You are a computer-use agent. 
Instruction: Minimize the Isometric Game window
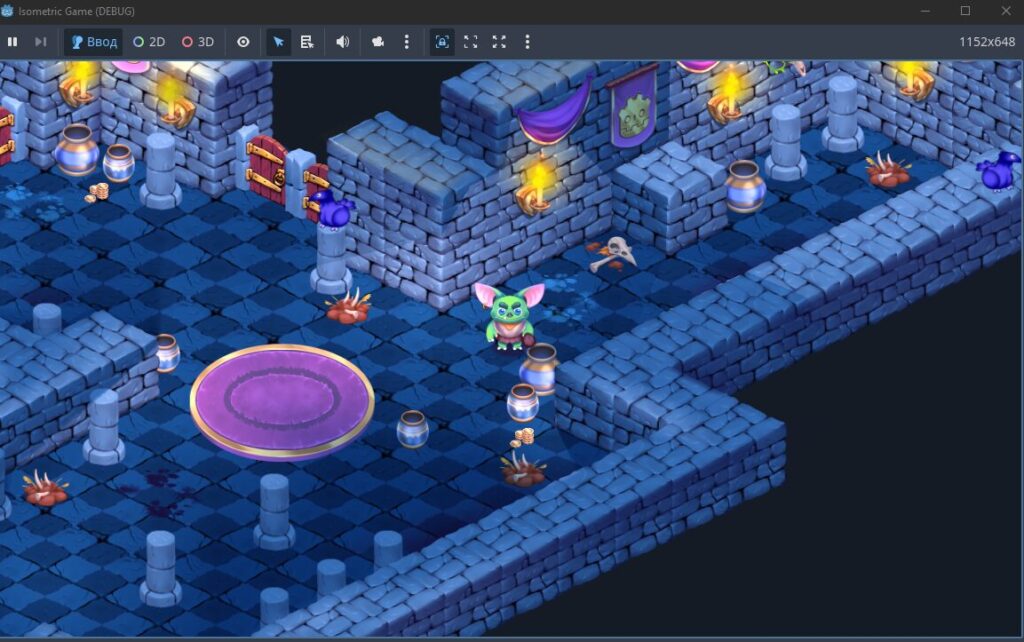pos(925,11)
